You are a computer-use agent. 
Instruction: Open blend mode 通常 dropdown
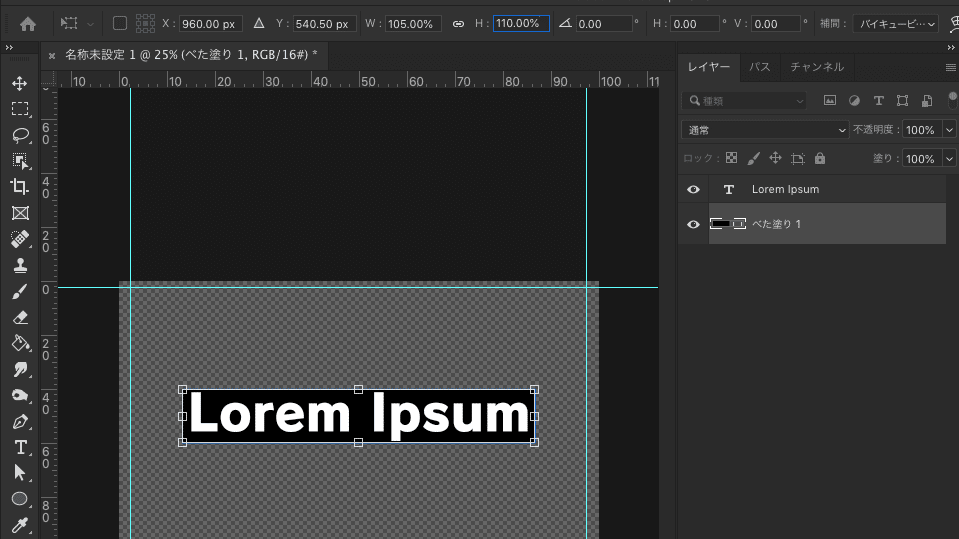pos(765,130)
